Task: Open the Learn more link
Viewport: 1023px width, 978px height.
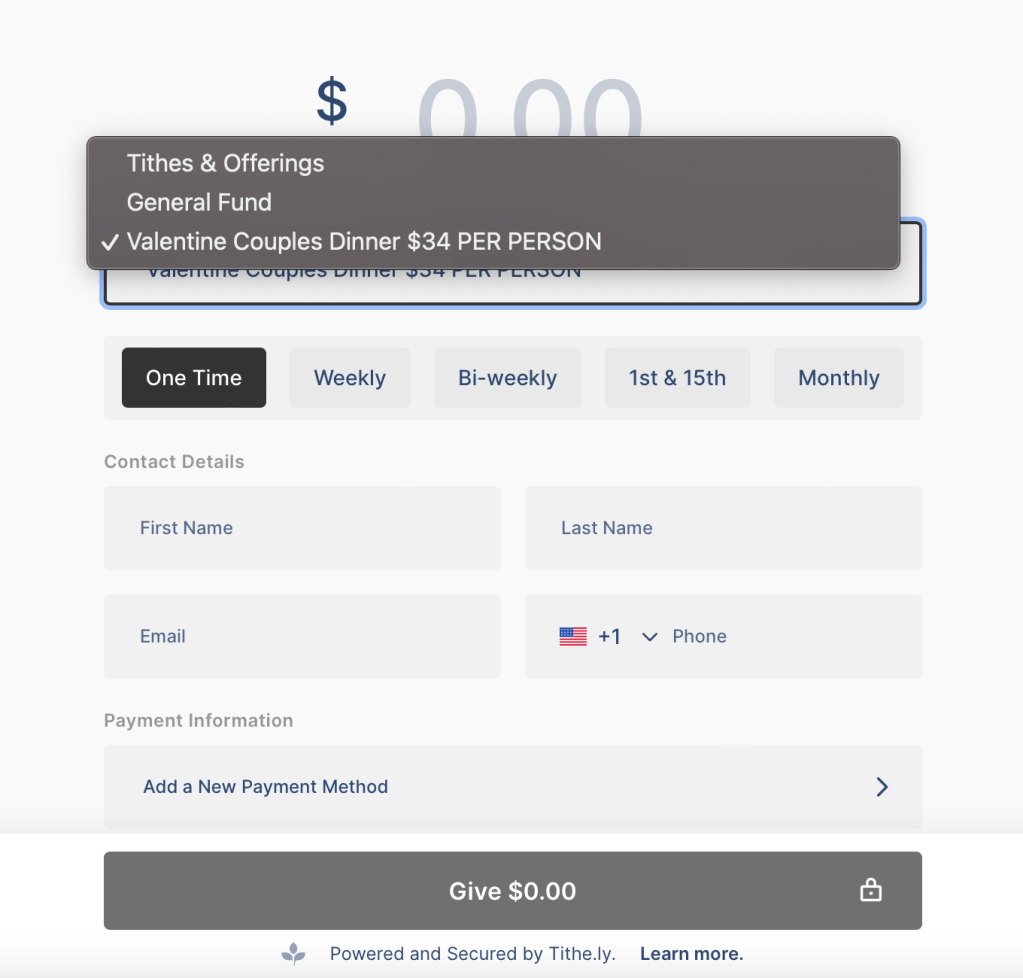Action: pyautogui.click(x=691, y=954)
